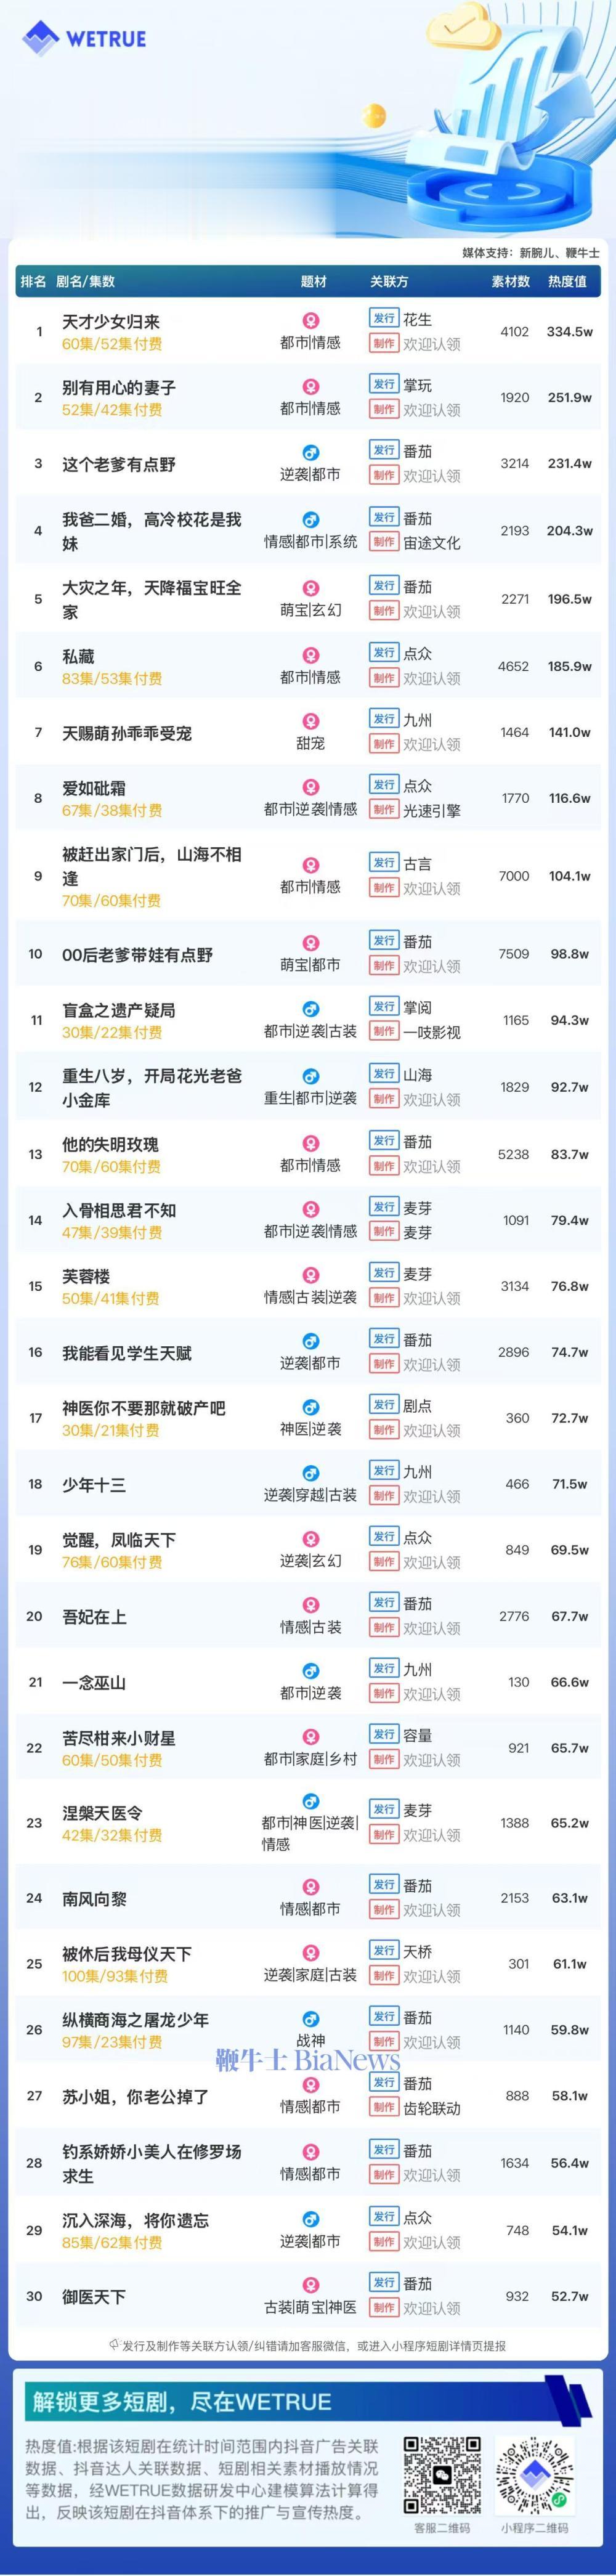The width and height of the screenshot is (616, 2576).
Task: Click 发行 tag in 一念巫山 row
Action: point(384,1668)
